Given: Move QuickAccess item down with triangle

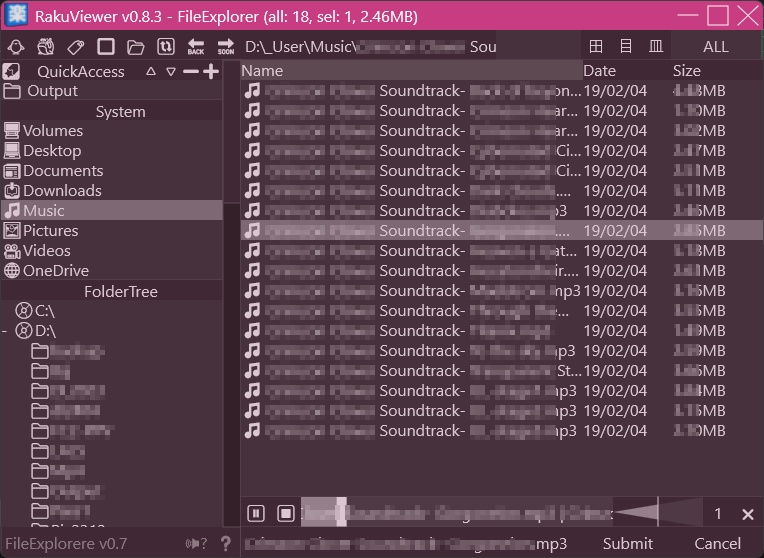Looking at the screenshot, I should point(171,72).
